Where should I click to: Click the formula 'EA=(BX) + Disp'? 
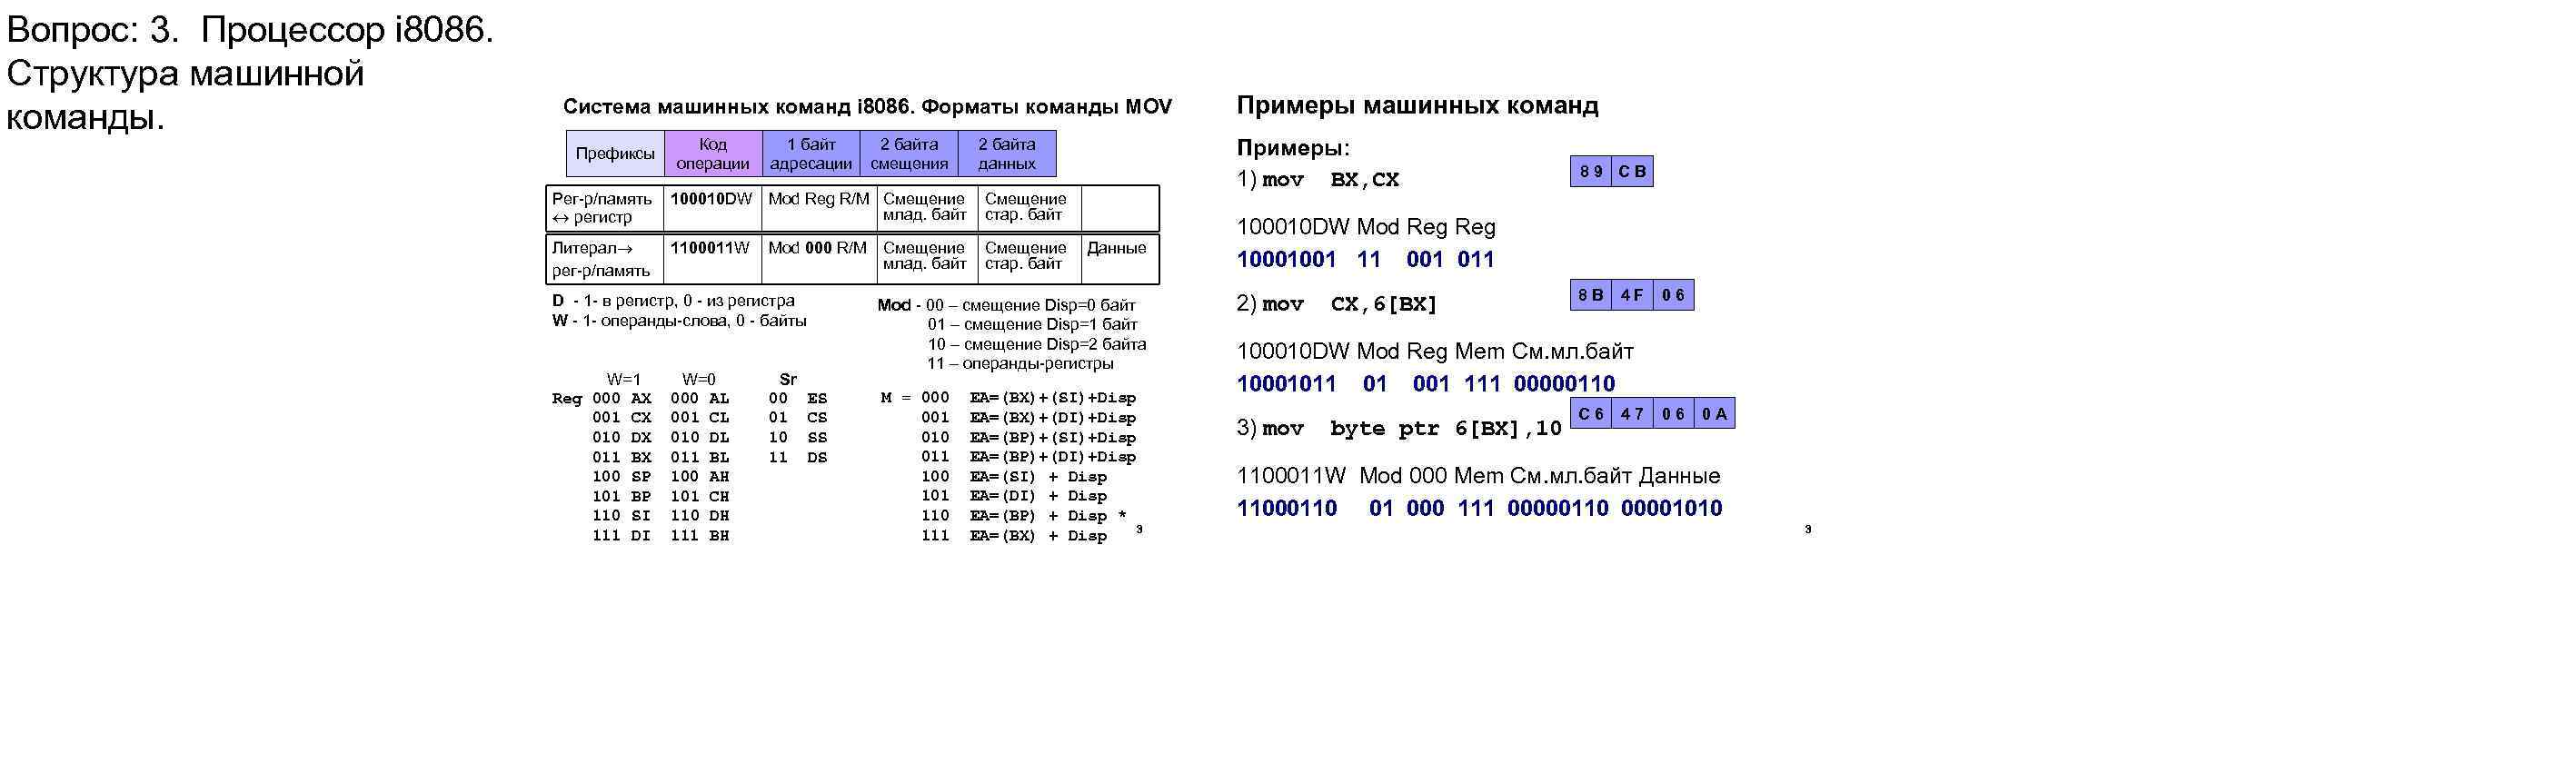1038,536
